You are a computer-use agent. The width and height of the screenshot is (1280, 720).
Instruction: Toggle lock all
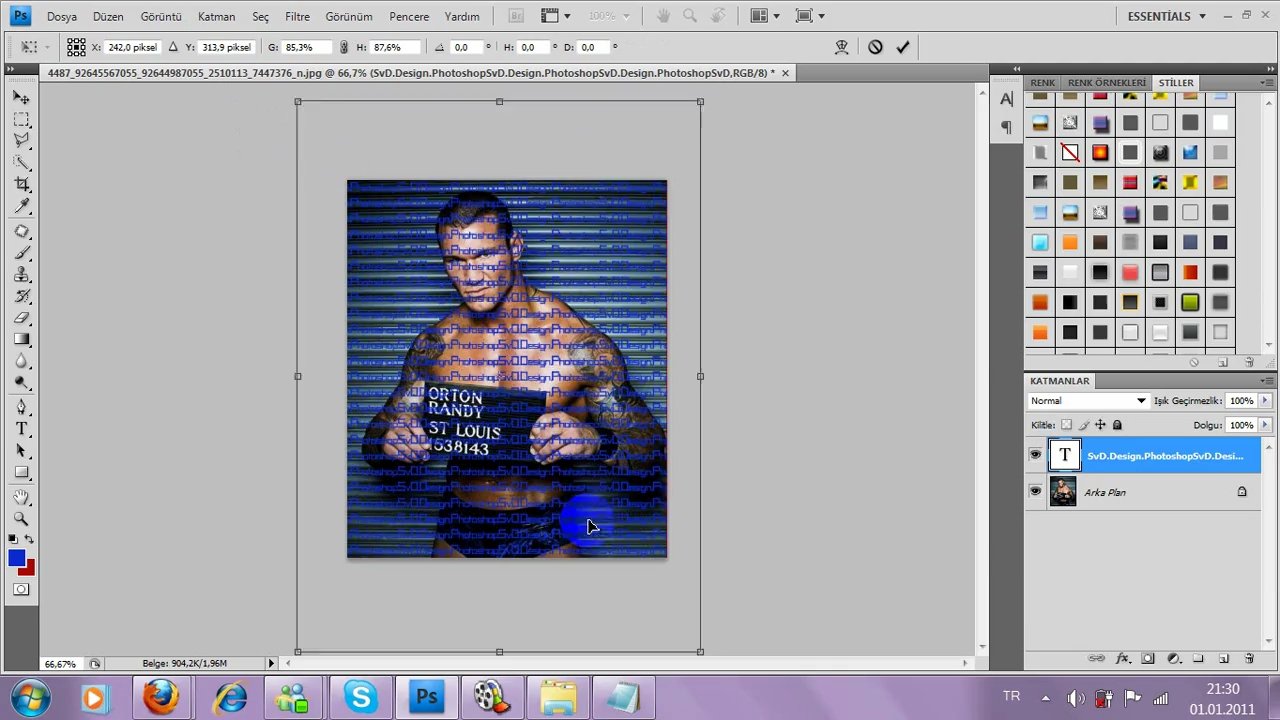click(1117, 425)
